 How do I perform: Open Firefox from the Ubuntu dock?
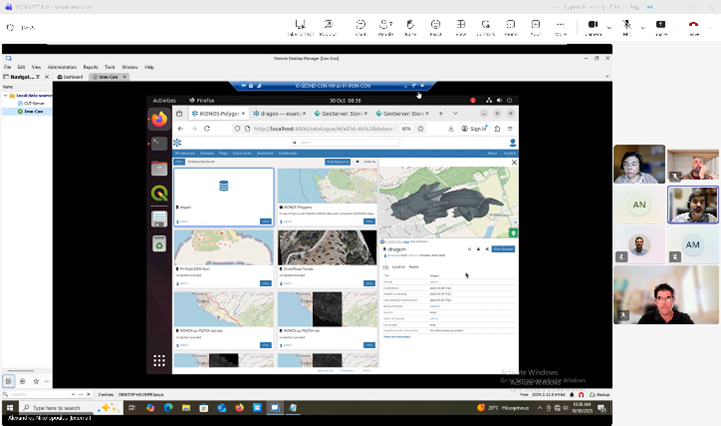click(x=159, y=120)
